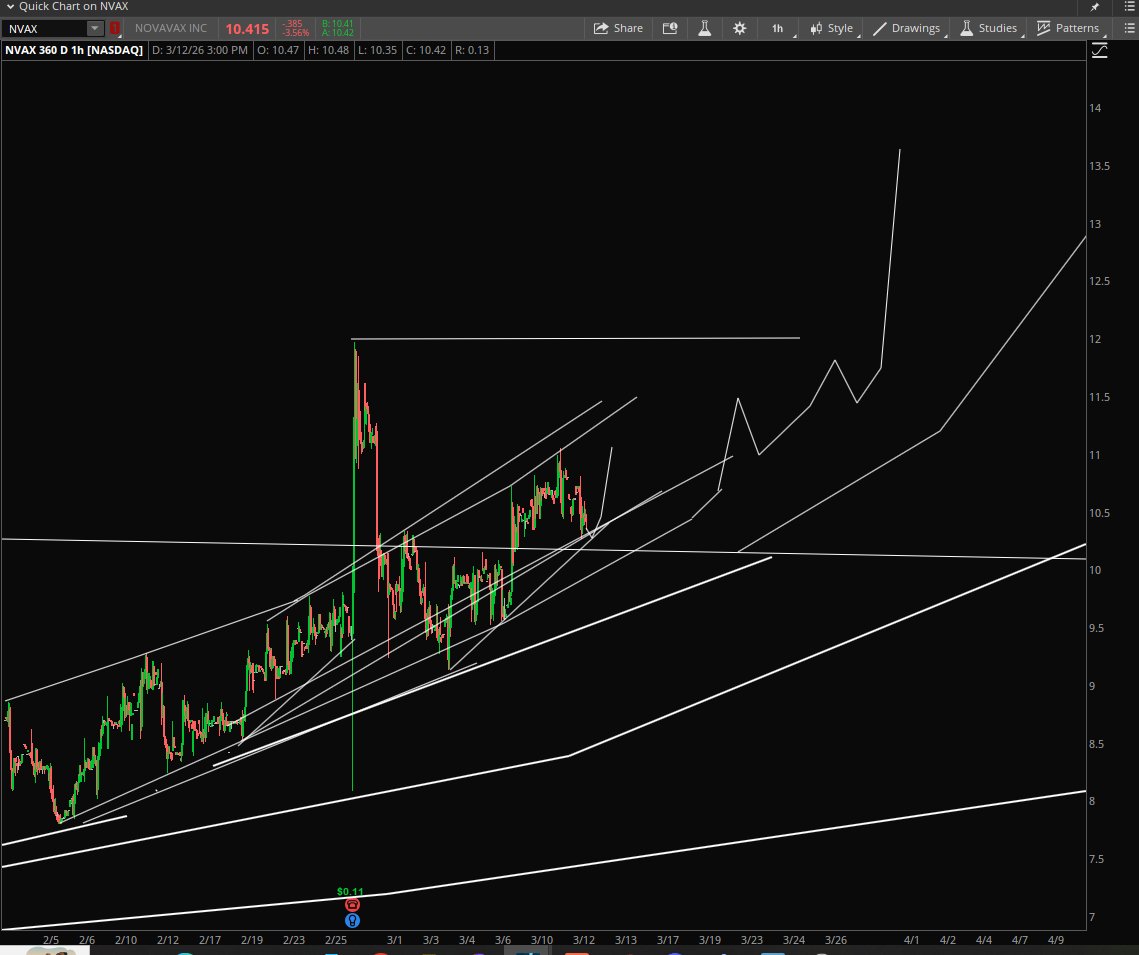Share the chart
The height and width of the screenshot is (955, 1139).
618,28
